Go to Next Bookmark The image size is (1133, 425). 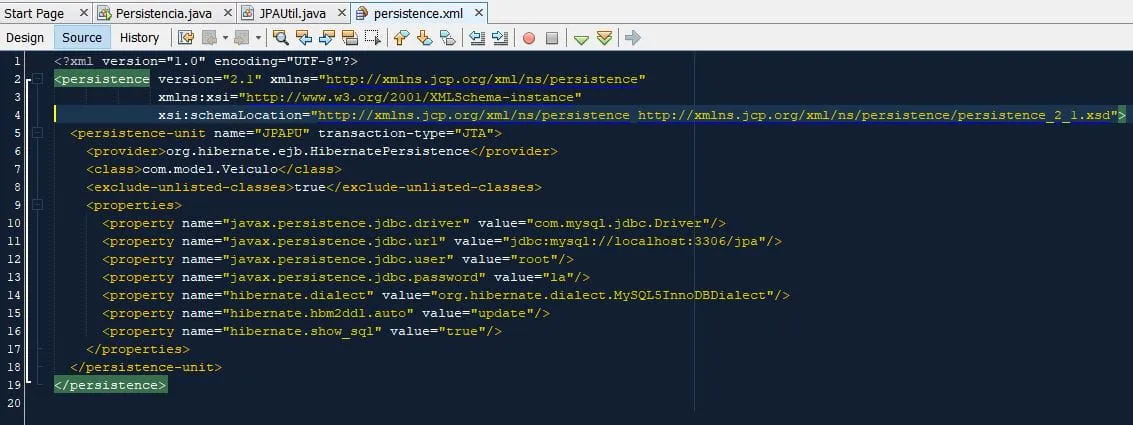[424, 38]
